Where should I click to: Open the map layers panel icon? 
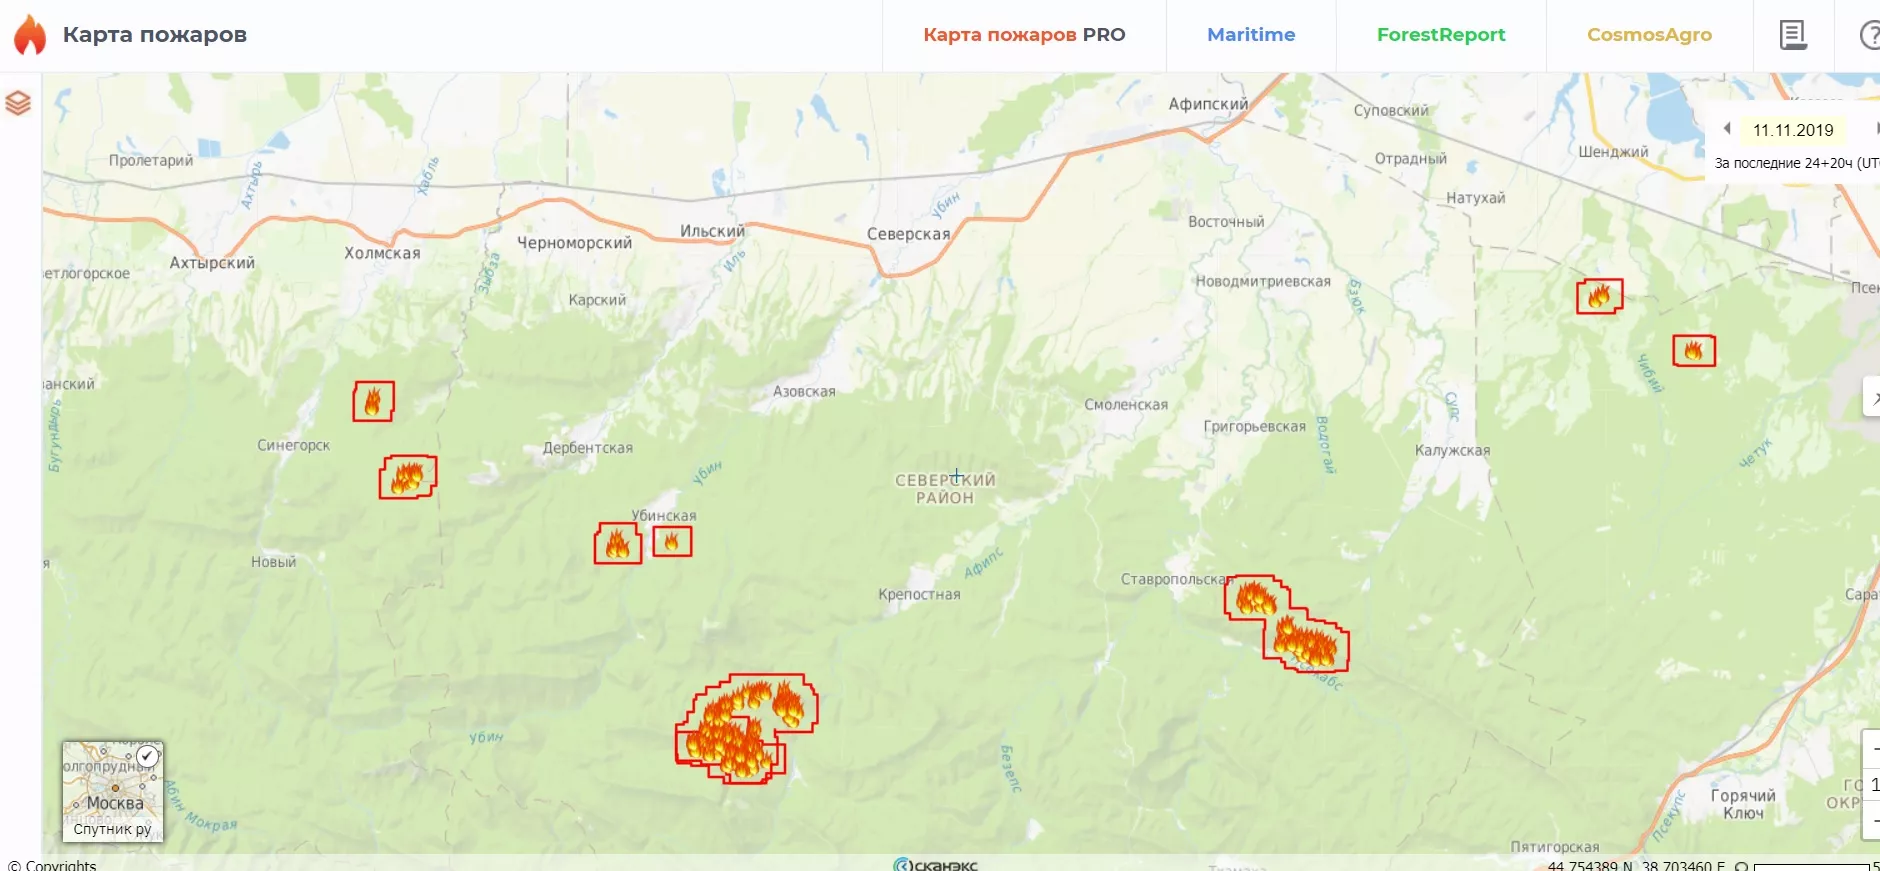[18, 103]
